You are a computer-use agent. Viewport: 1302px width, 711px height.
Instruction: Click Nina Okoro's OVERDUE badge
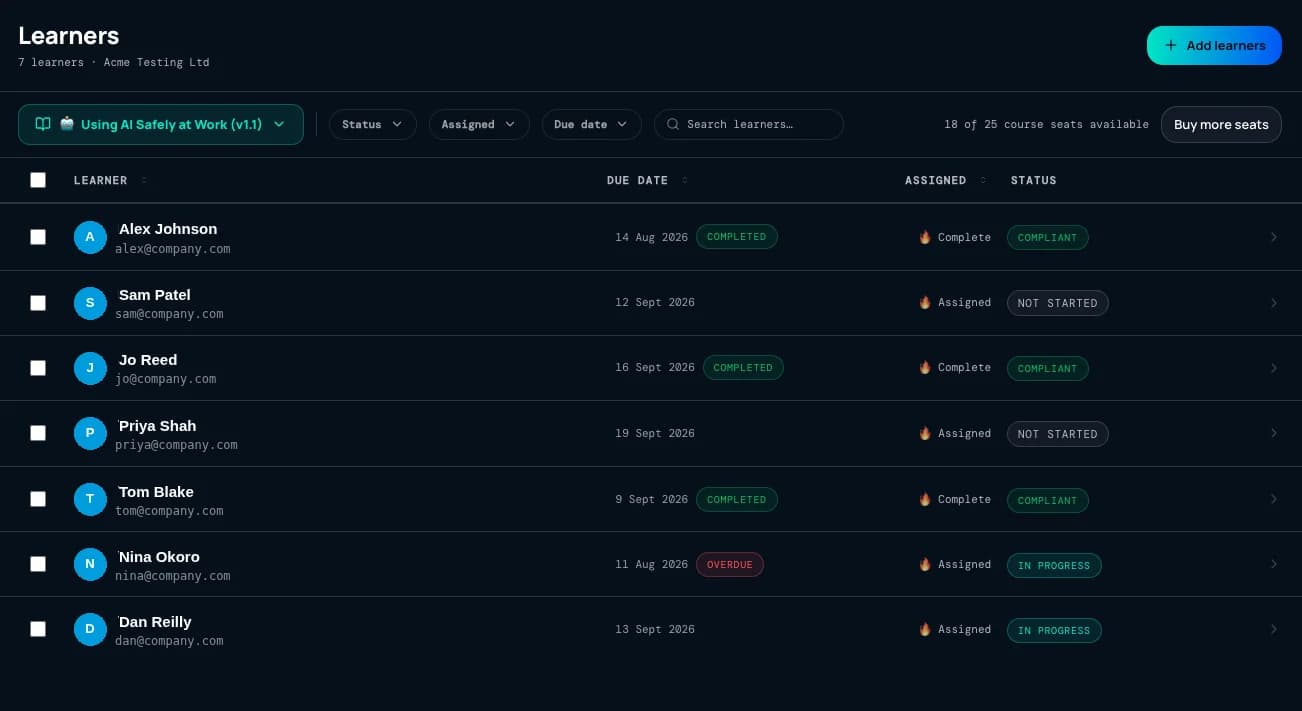tap(730, 564)
